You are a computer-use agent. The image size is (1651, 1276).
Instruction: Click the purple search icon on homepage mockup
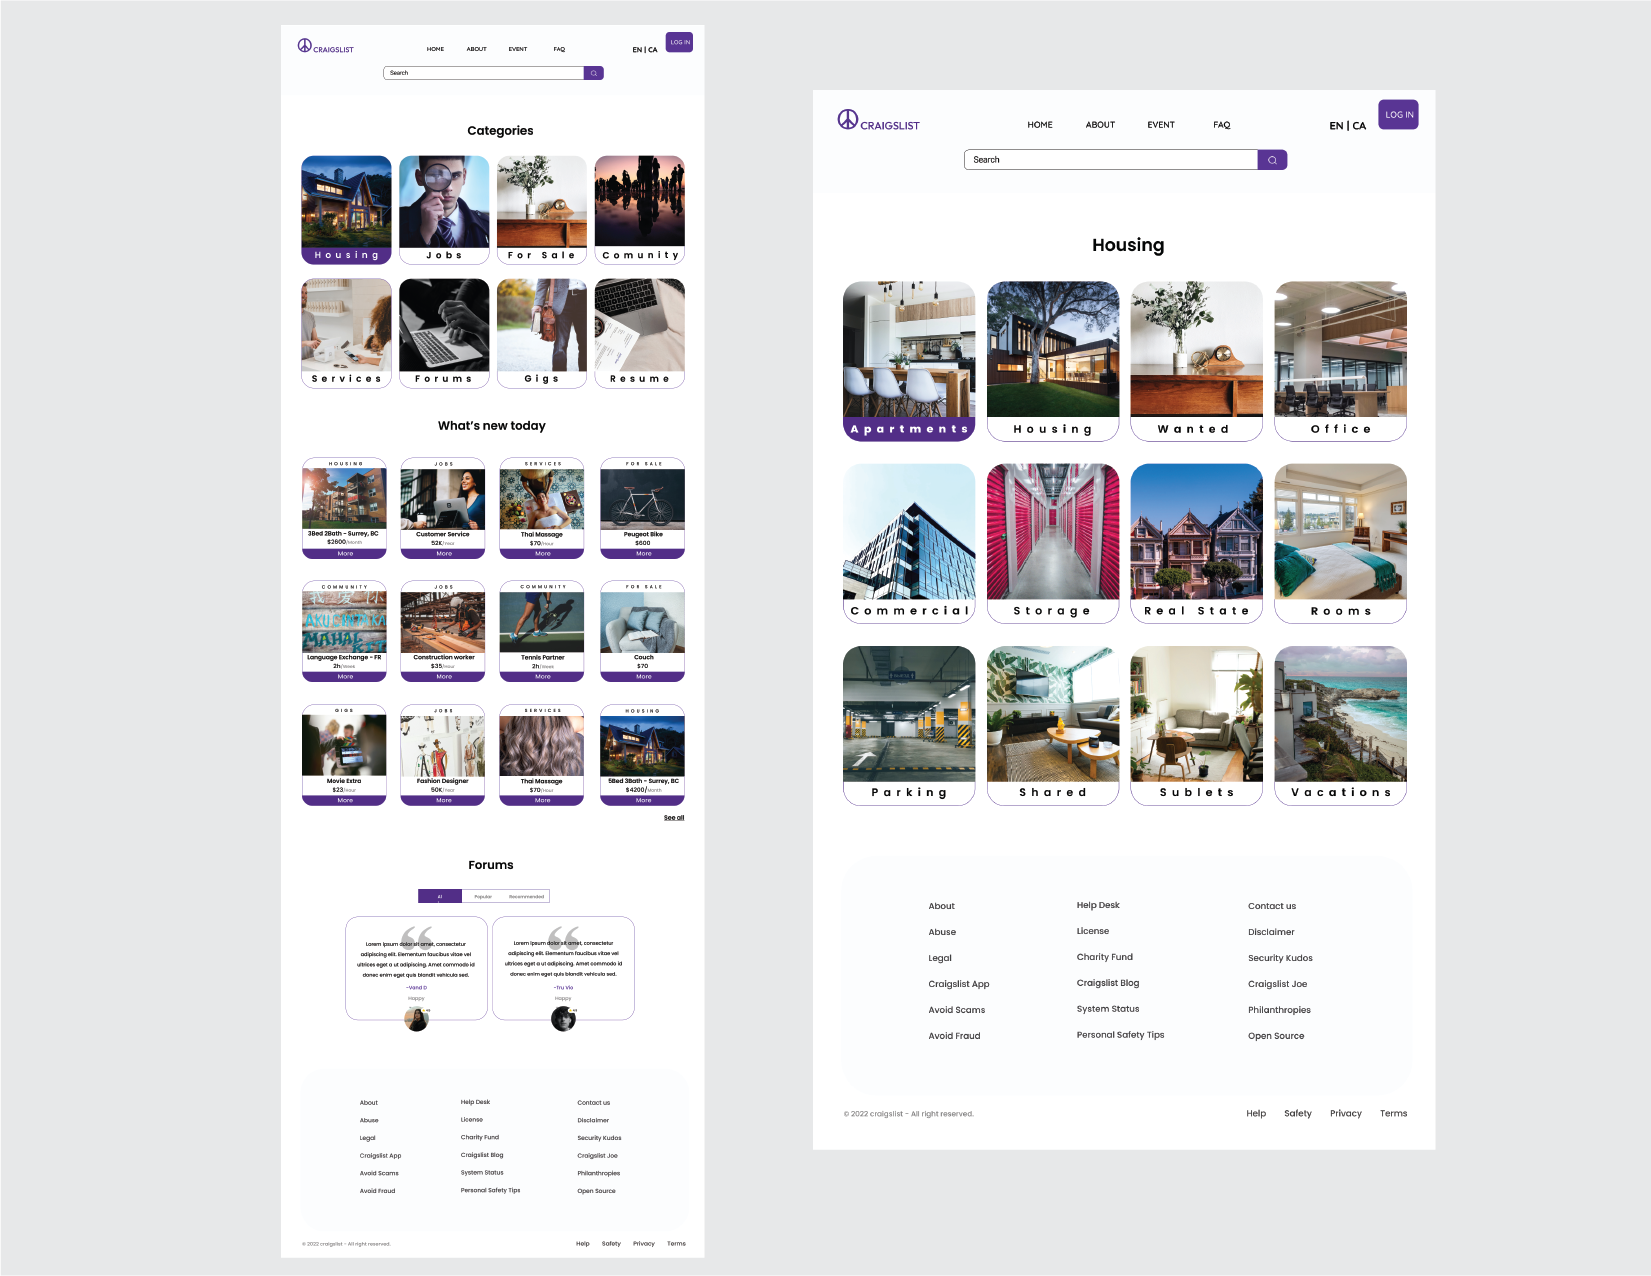click(593, 73)
